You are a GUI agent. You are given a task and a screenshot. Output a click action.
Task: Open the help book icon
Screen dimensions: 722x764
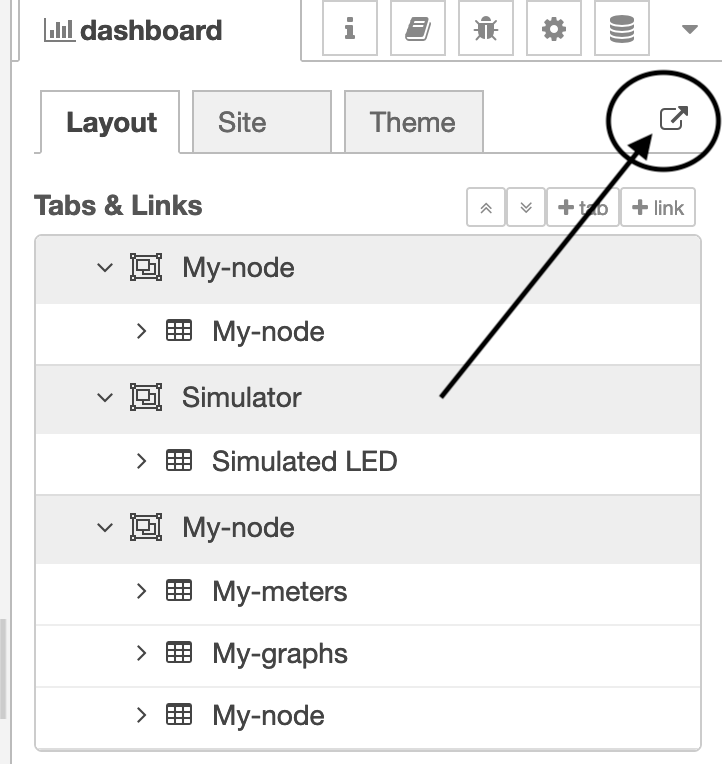click(x=418, y=28)
